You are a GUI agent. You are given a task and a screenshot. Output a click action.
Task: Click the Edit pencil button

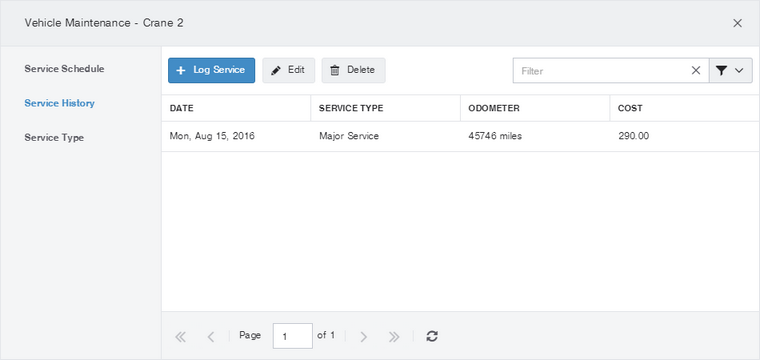click(288, 70)
